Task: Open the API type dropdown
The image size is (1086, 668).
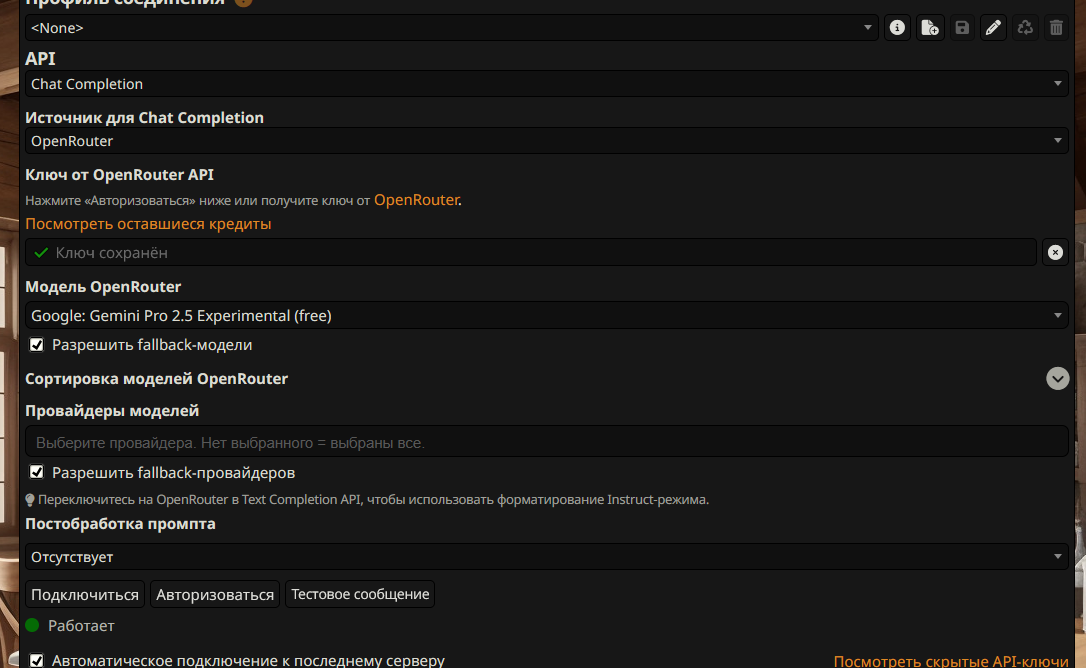Action: click(x=546, y=84)
